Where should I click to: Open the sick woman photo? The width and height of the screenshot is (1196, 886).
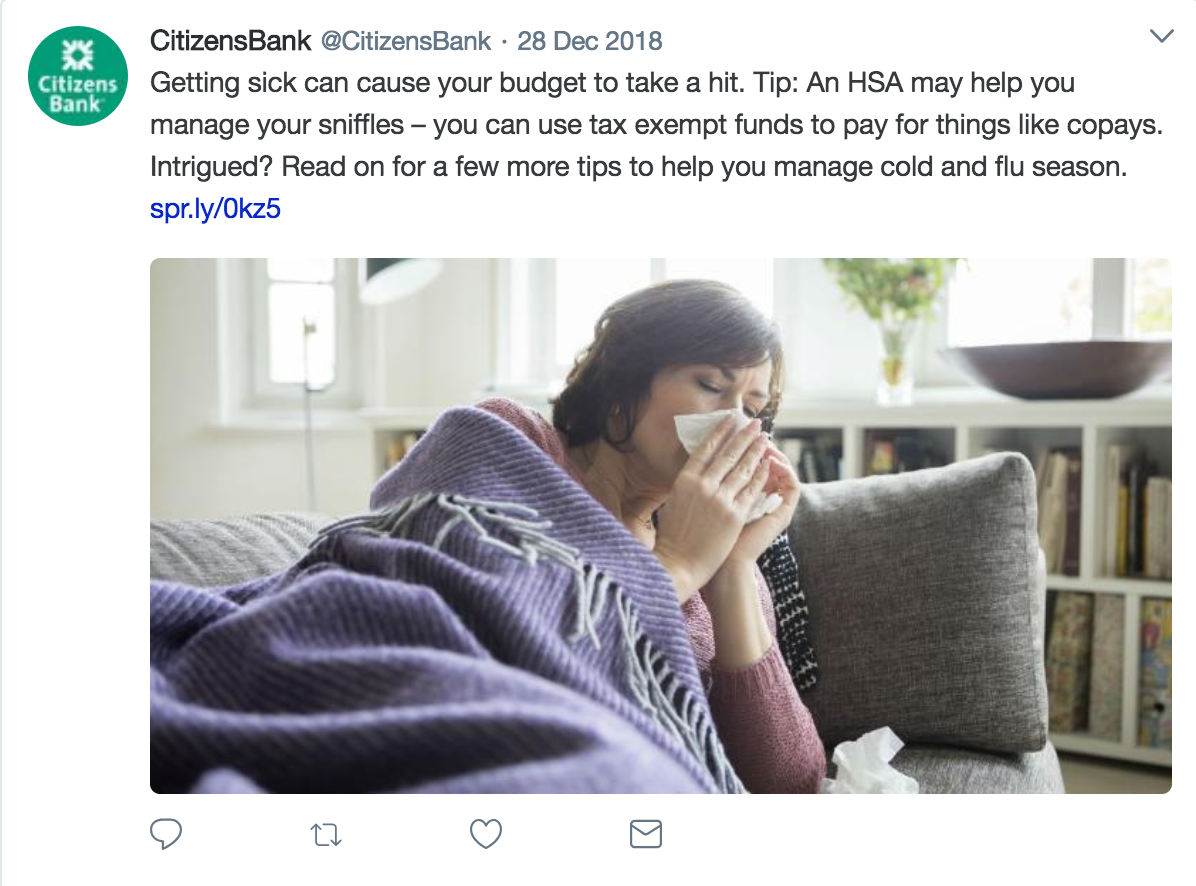pyautogui.click(x=661, y=525)
